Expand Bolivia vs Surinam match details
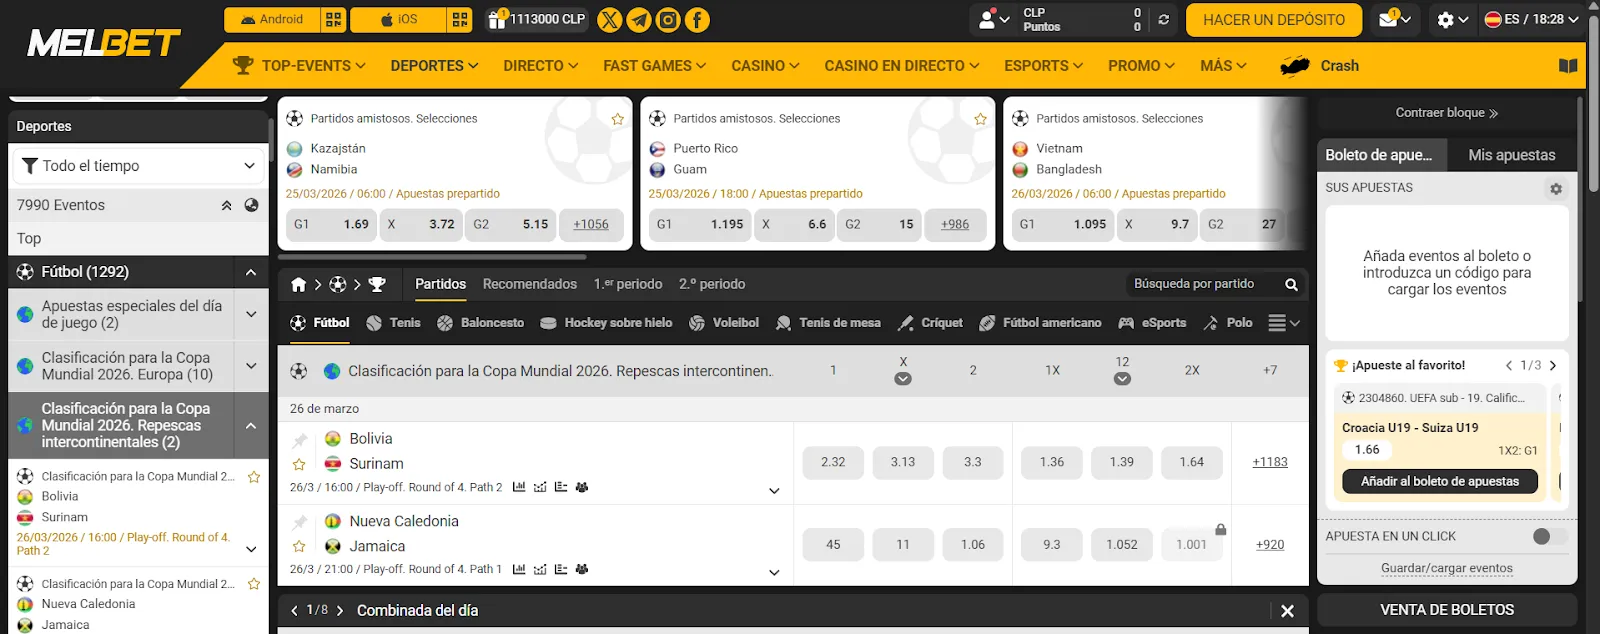 [774, 491]
